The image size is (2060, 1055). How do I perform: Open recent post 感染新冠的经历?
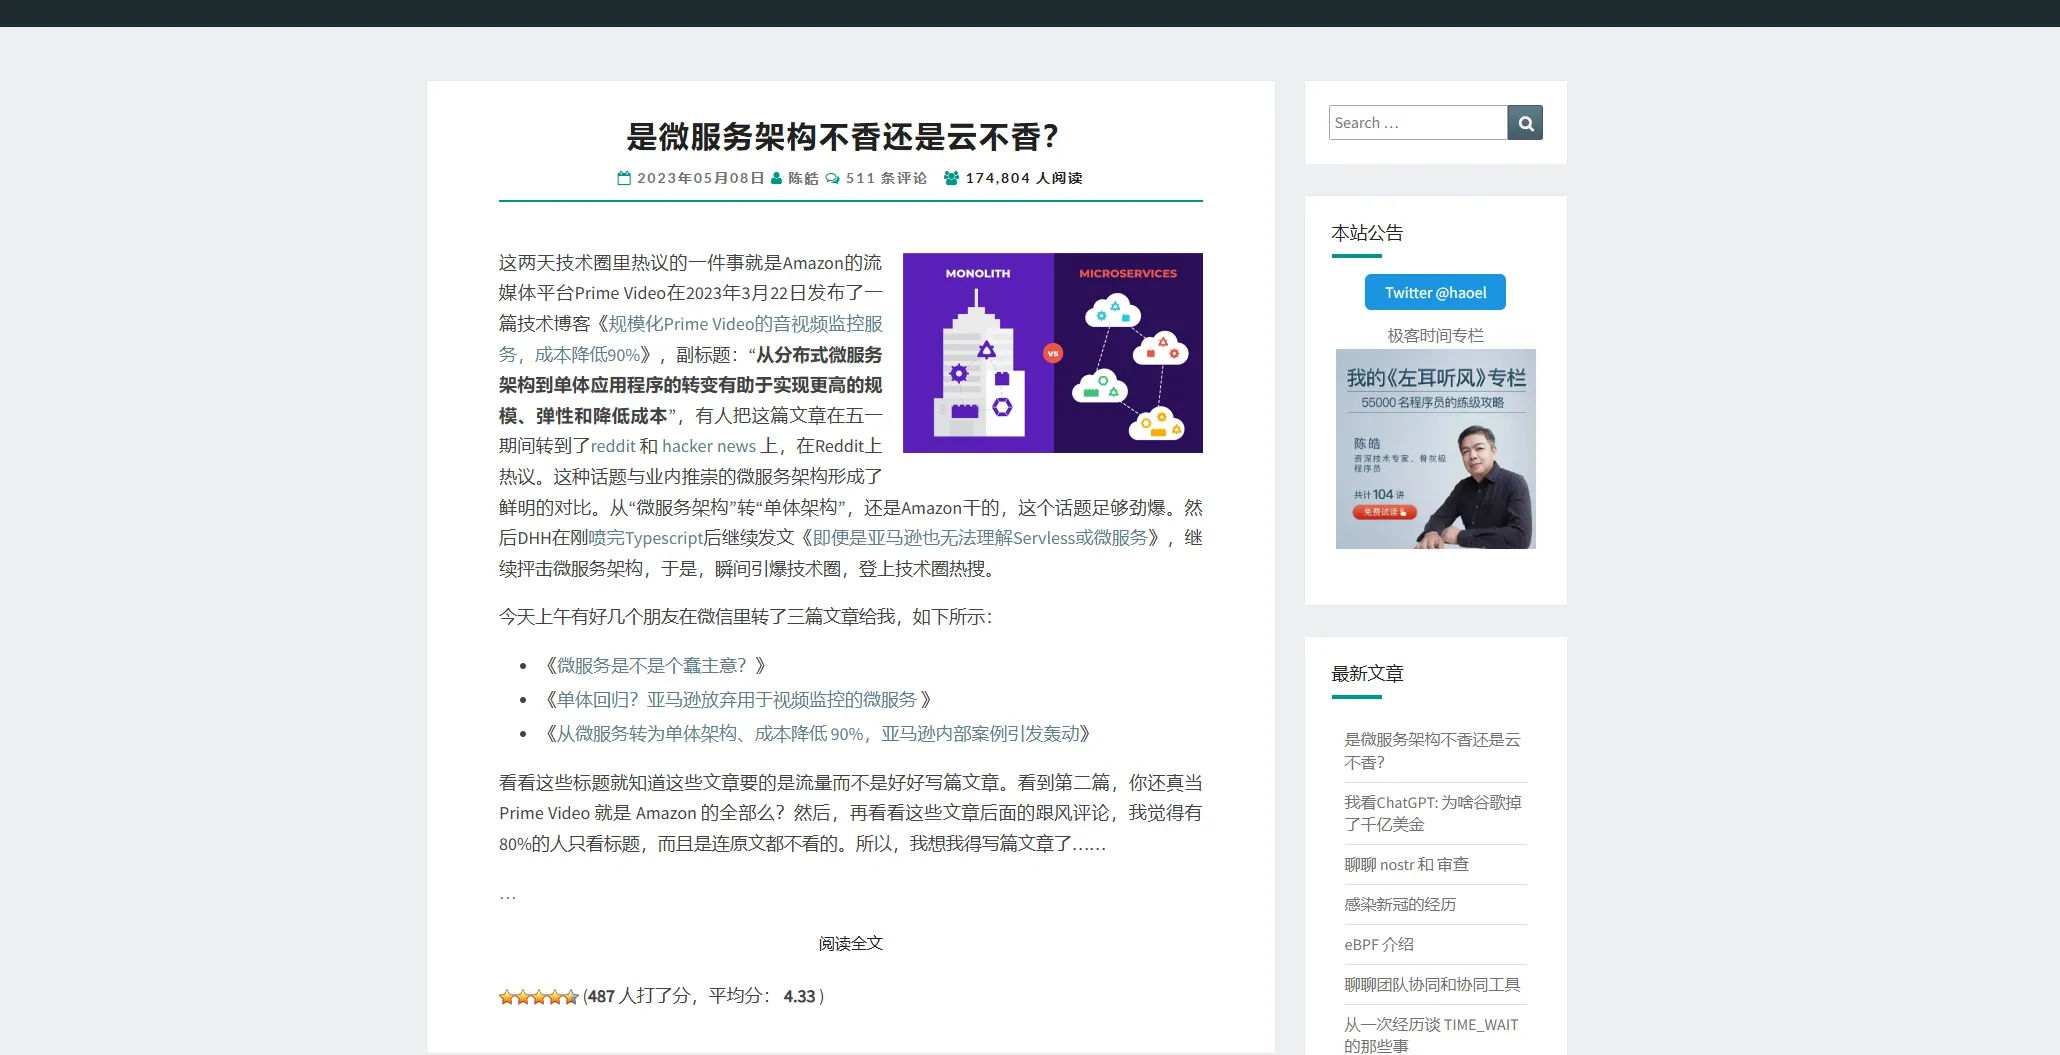tap(1399, 905)
